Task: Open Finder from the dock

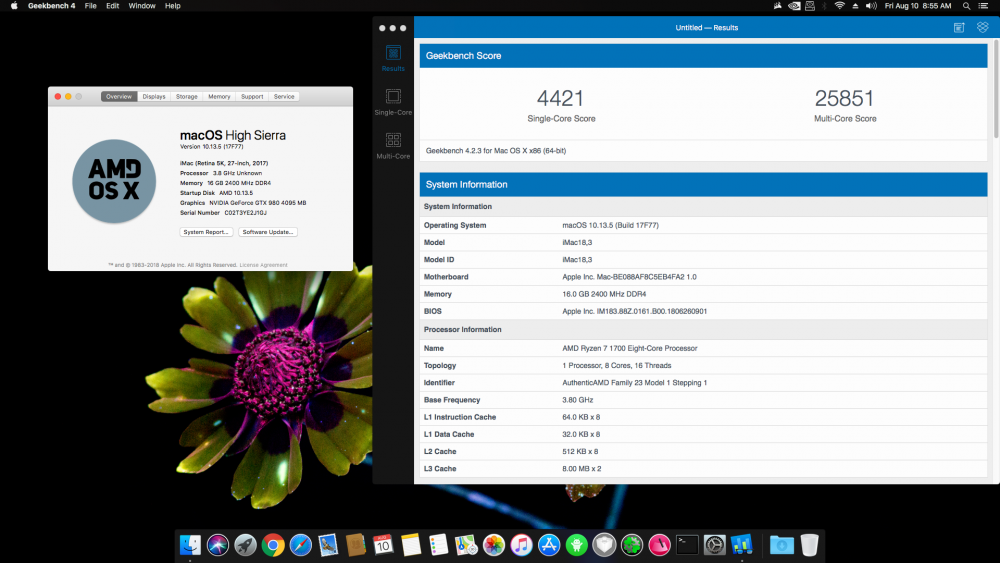Action: pyautogui.click(x=190, y=545)
